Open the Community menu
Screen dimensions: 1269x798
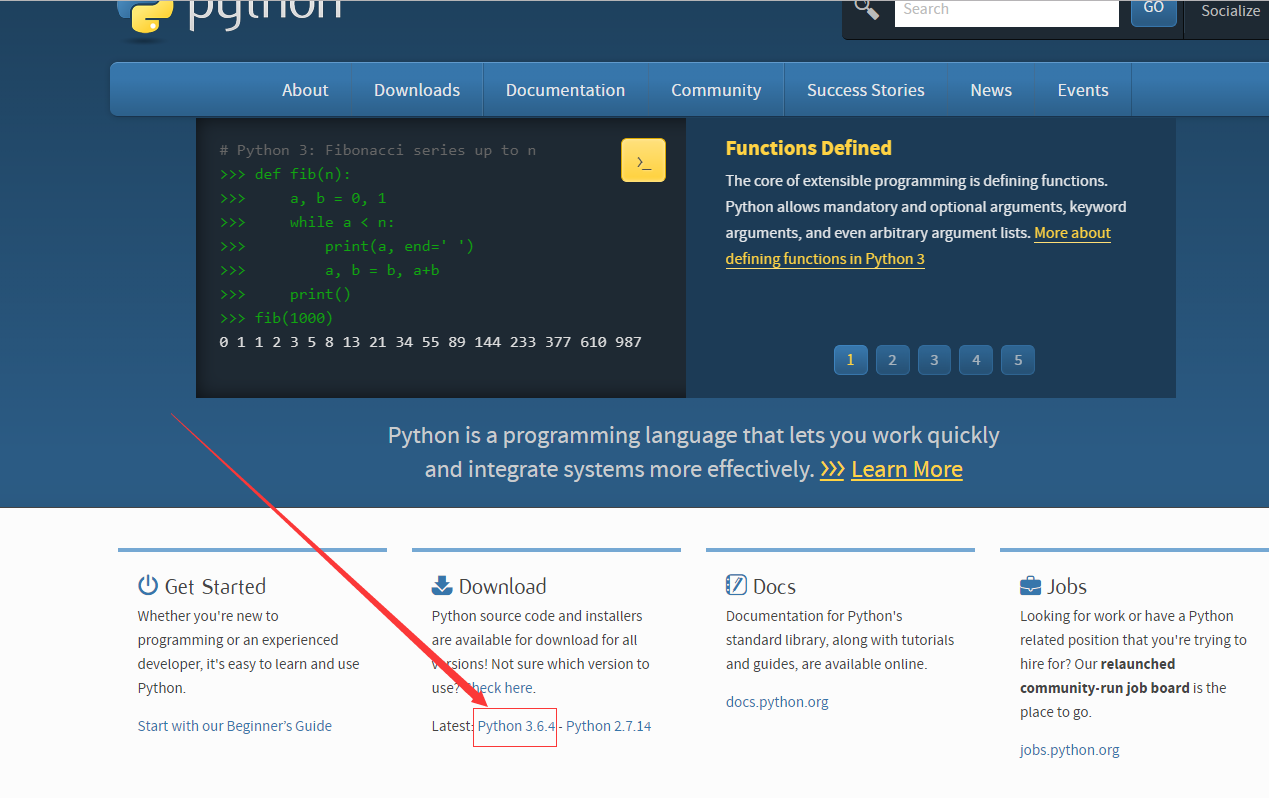[716, 90]
